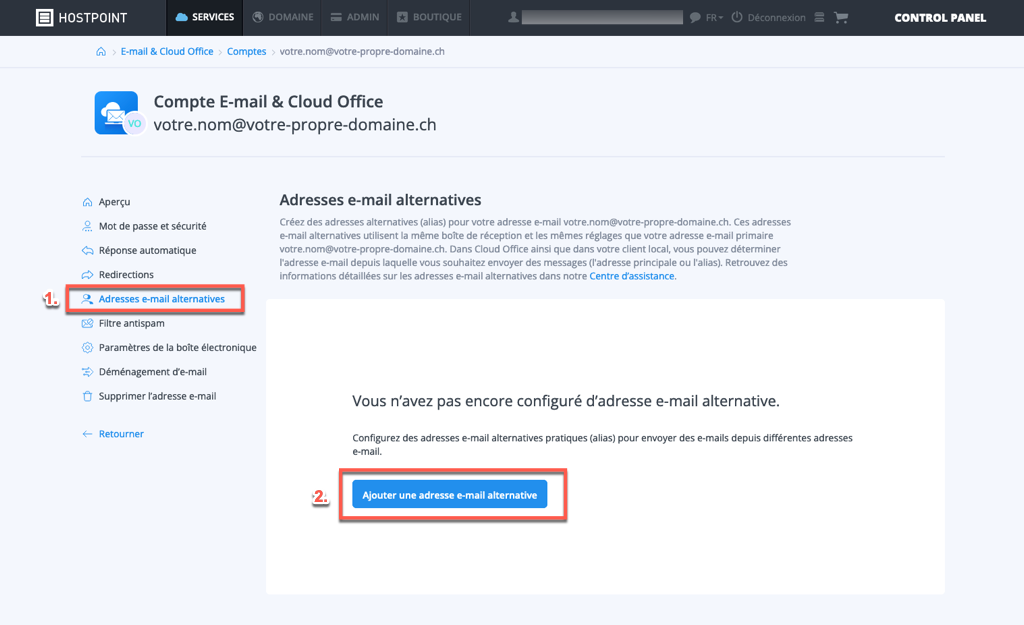Viewport: 1024px width, 625px height.
Task: Click the Hostpoint logo icon
Action: tap(44, 18)
